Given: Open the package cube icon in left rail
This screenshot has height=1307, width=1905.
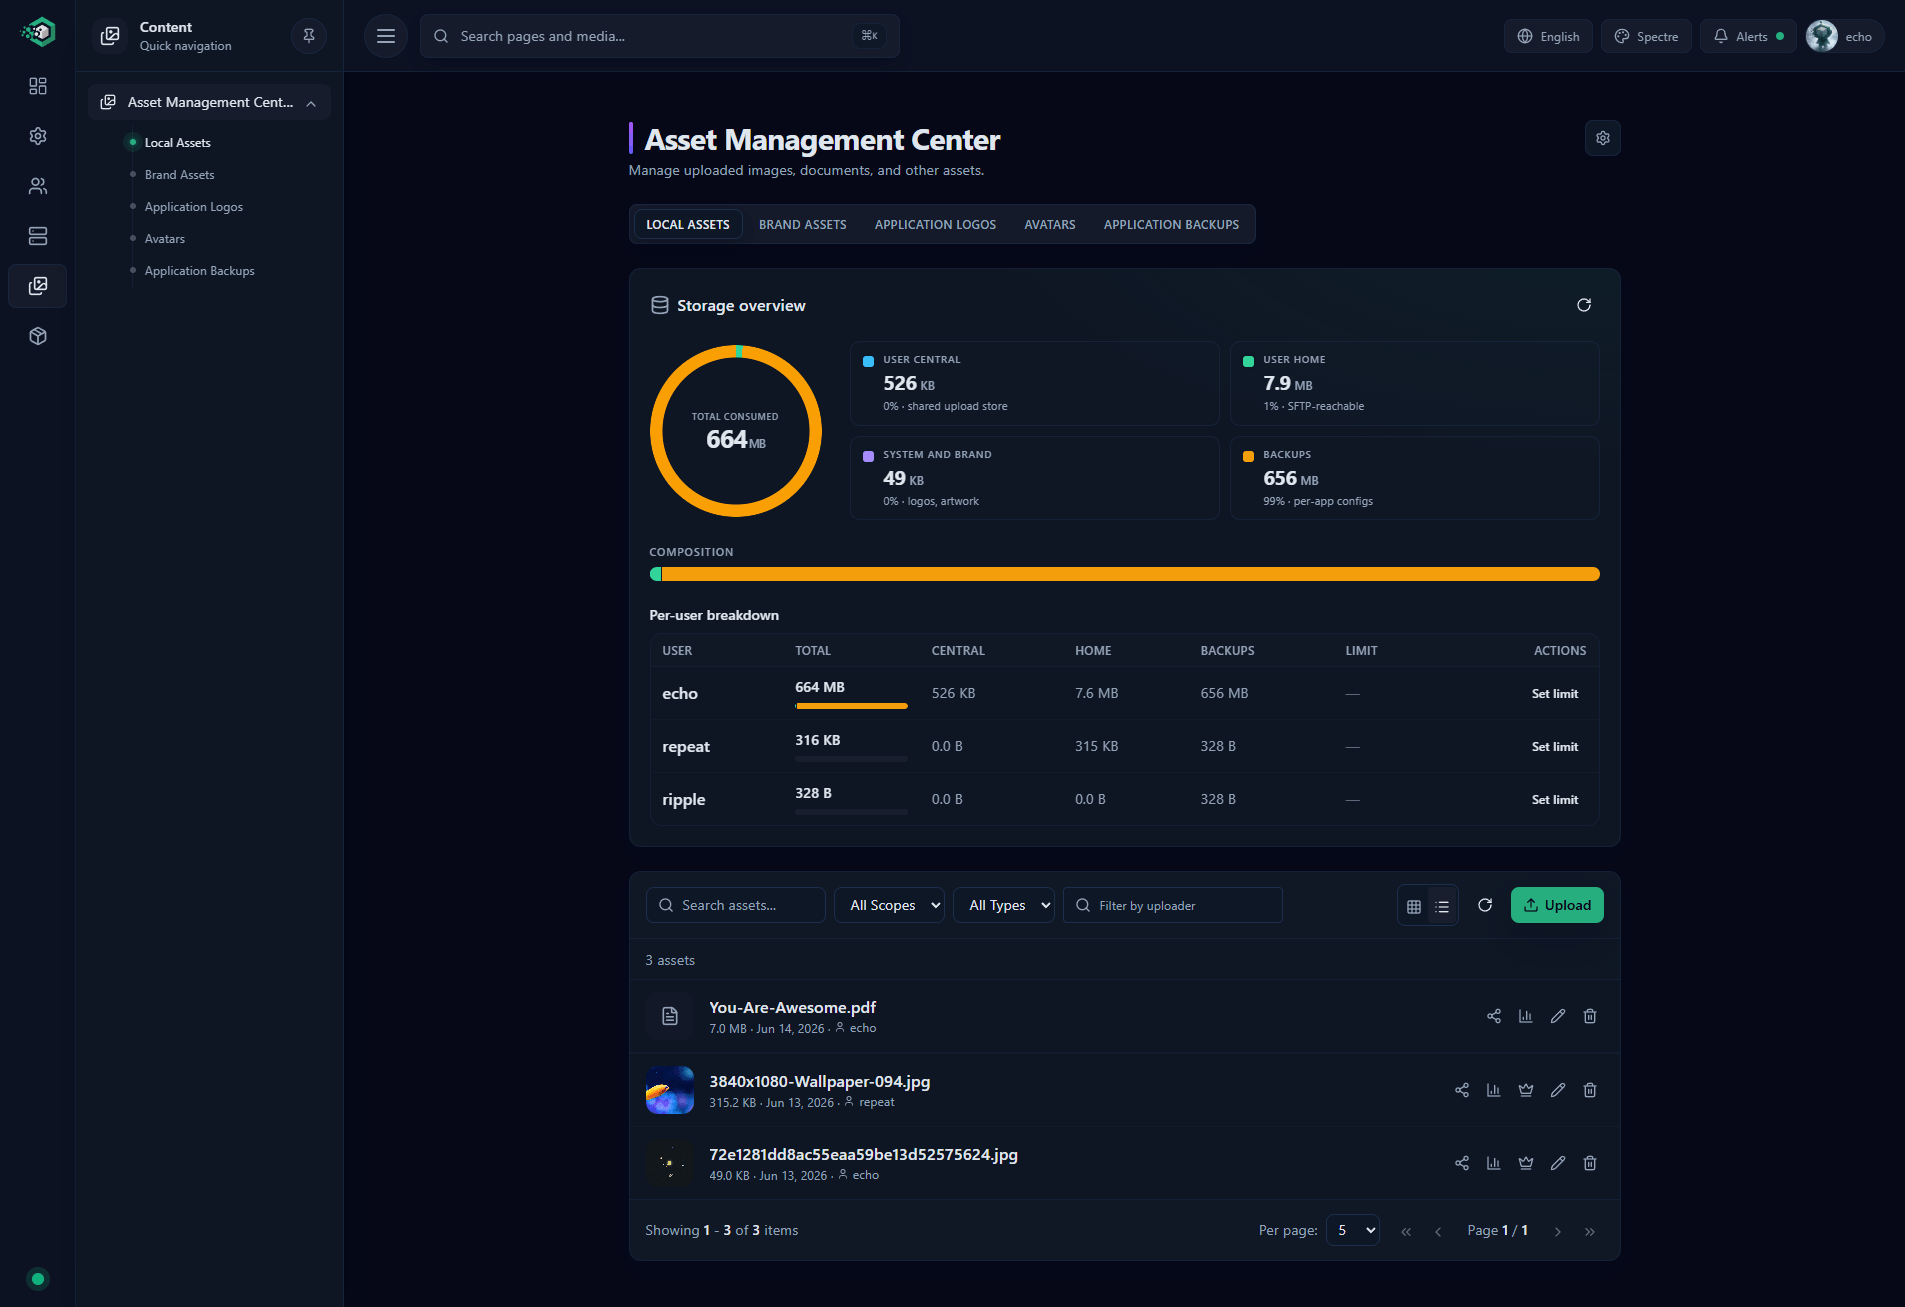Looking at the screenshot, I should point(38,336).
